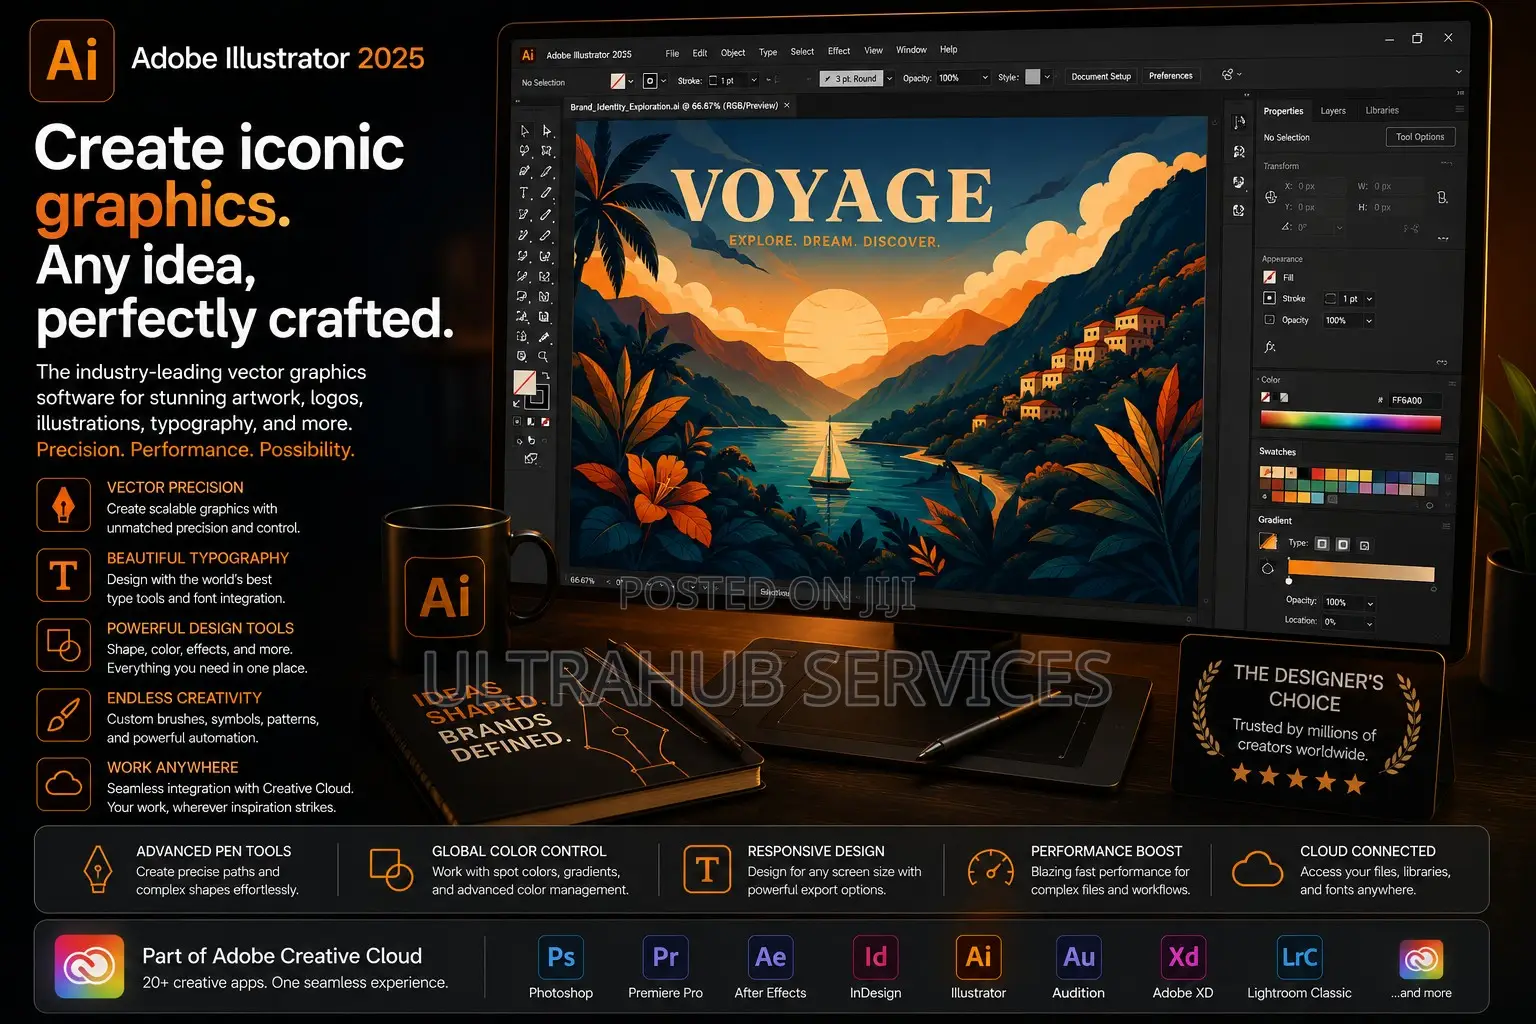Click the hex color field FF6A00
The image size is (1536, 1024).
pos(1414,400)
